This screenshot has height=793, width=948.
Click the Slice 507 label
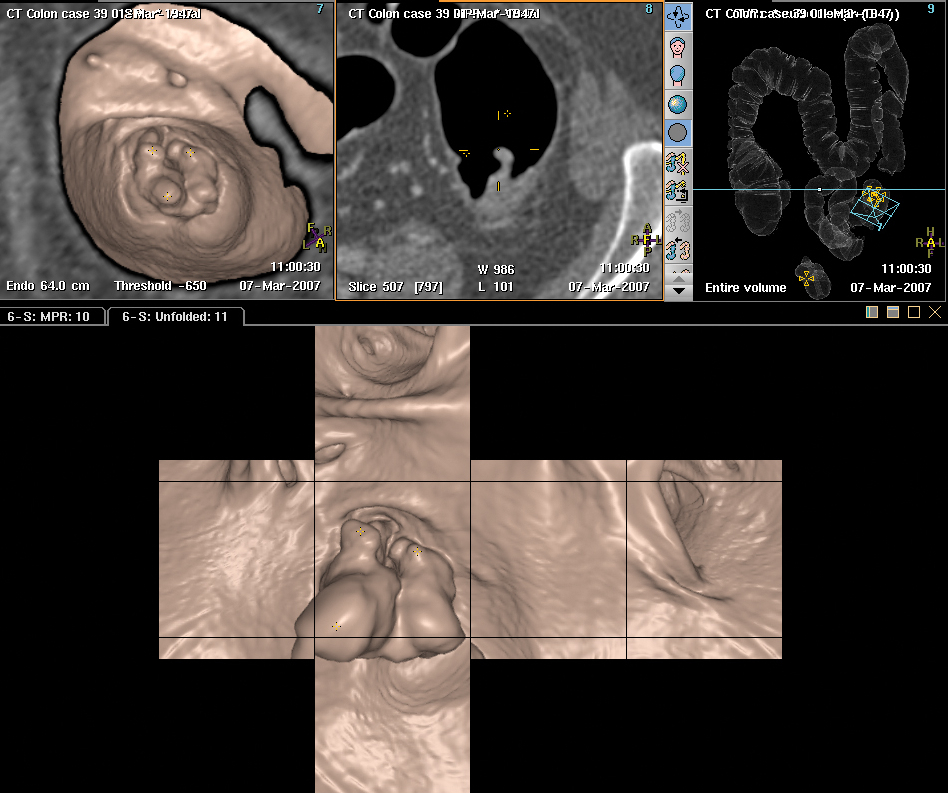click(x=377, y=287)
